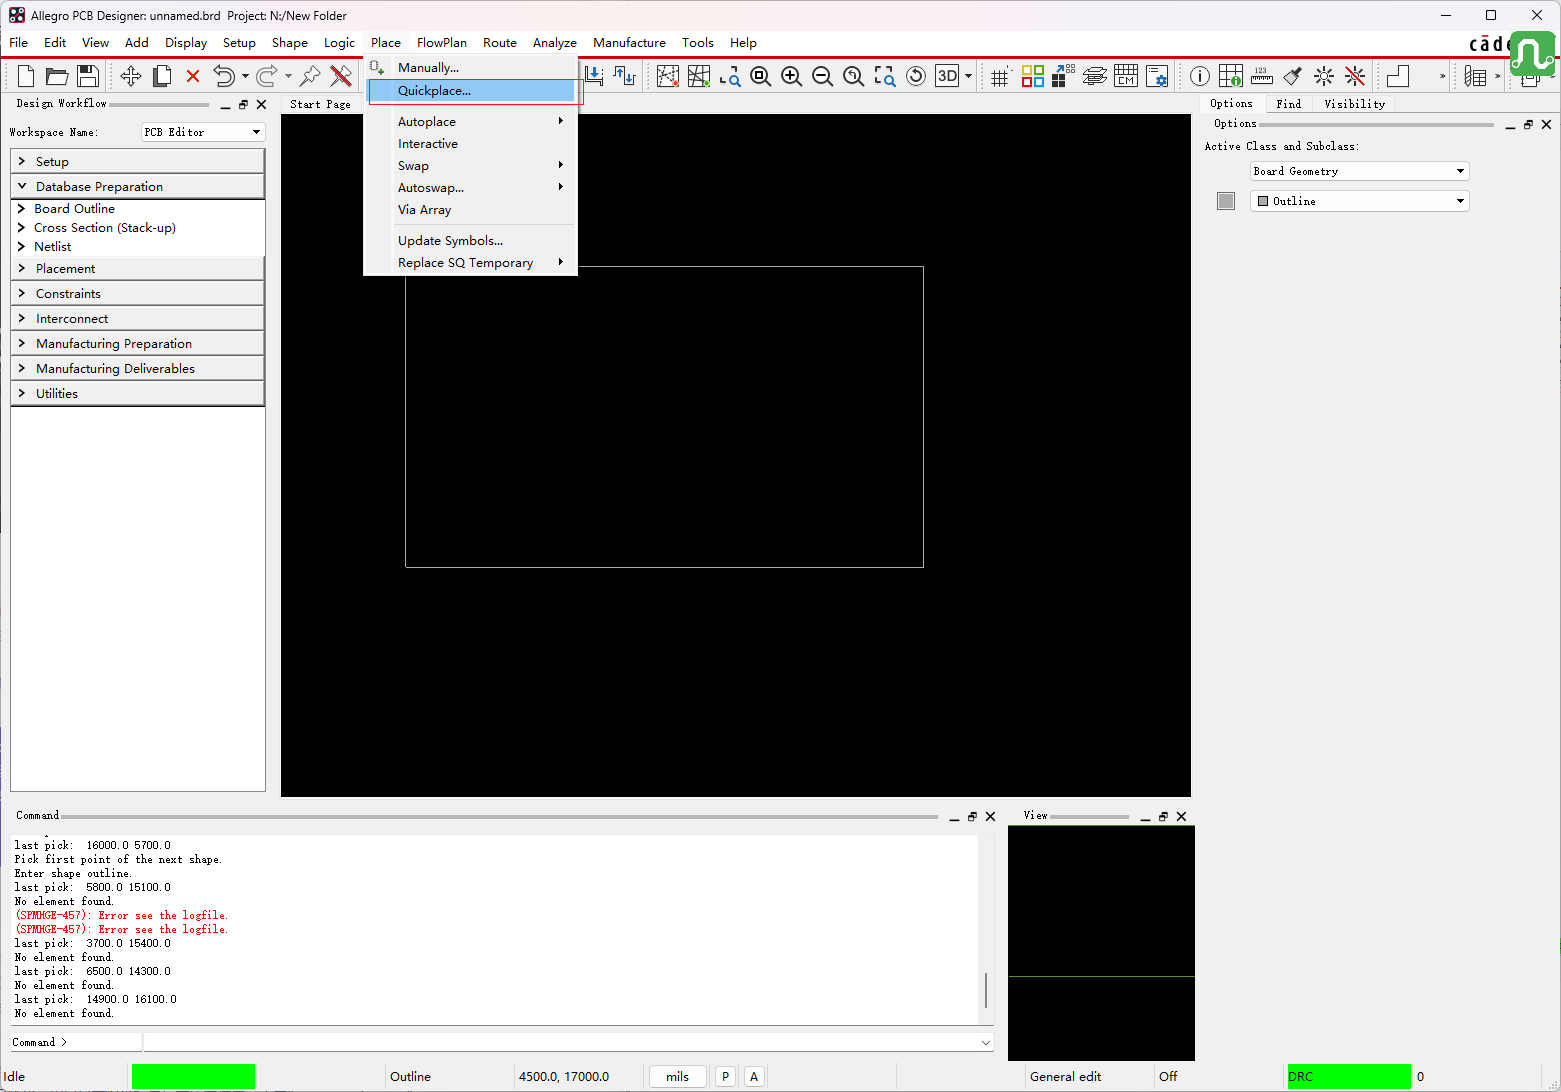Open the Board Outline tree item
1561x1092 pixels.
click(74, 208)
